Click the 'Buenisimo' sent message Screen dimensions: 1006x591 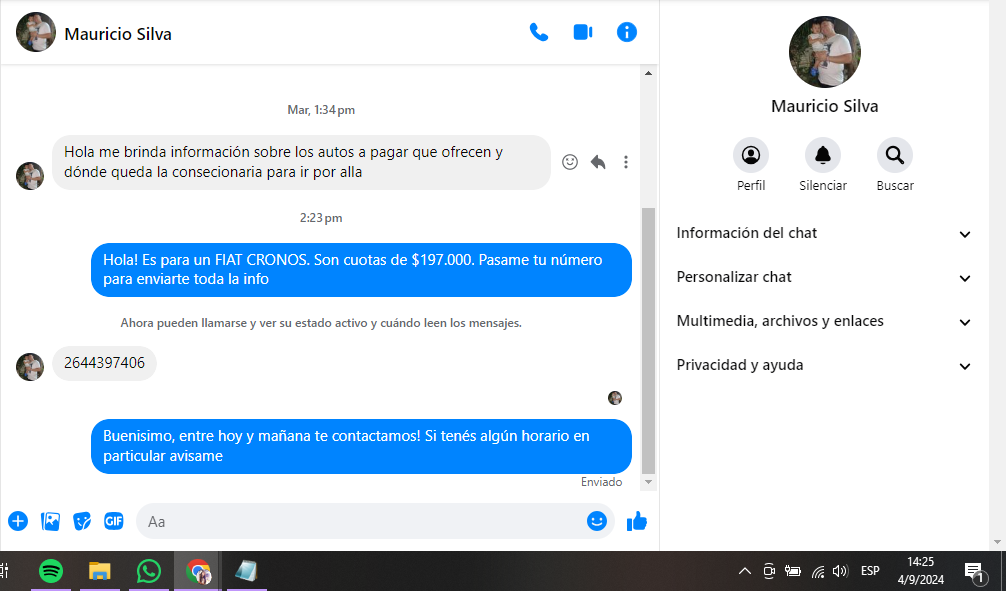click(x=361, y=446)
